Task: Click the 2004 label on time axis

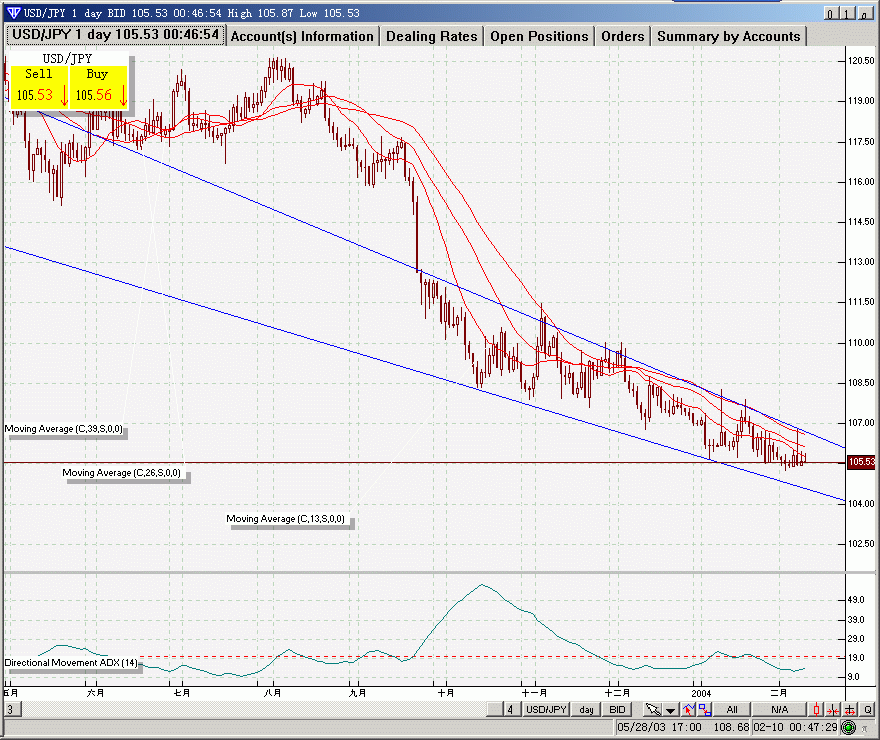Action: click(x=701, y=693)
